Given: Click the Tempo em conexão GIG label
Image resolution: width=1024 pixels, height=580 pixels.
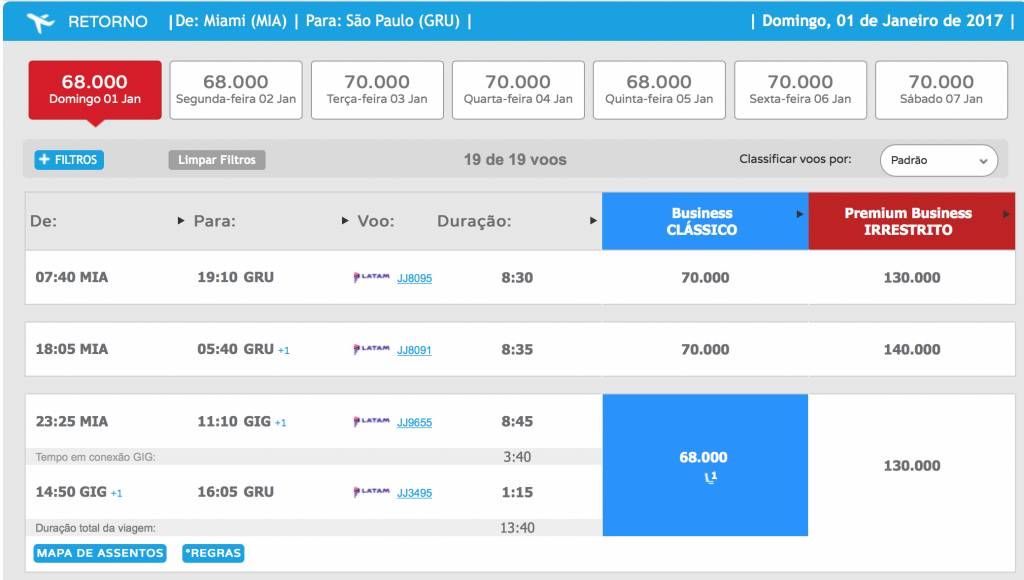Looking at the screenshot, I should coord(95,457).
